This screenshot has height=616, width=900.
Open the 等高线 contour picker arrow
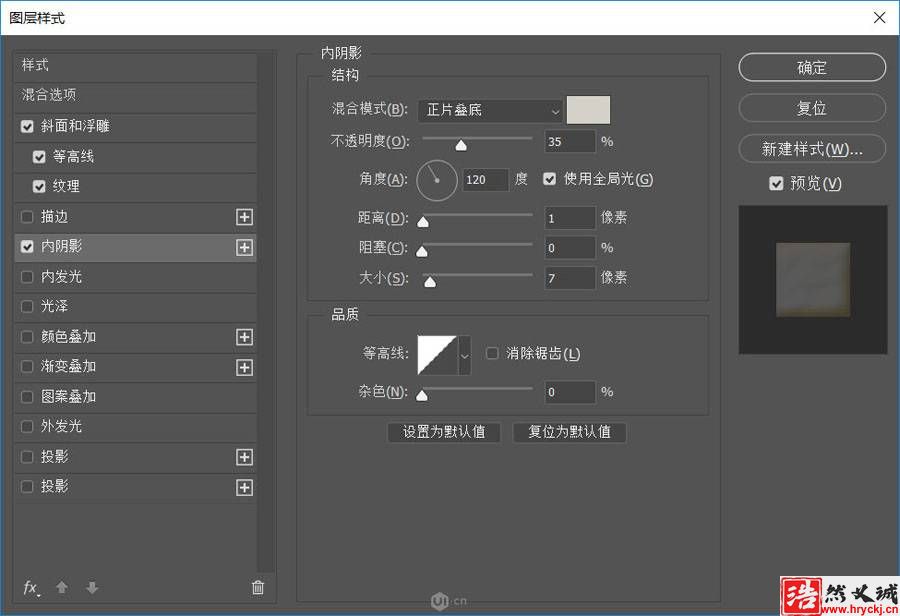[x=464, y=355]
